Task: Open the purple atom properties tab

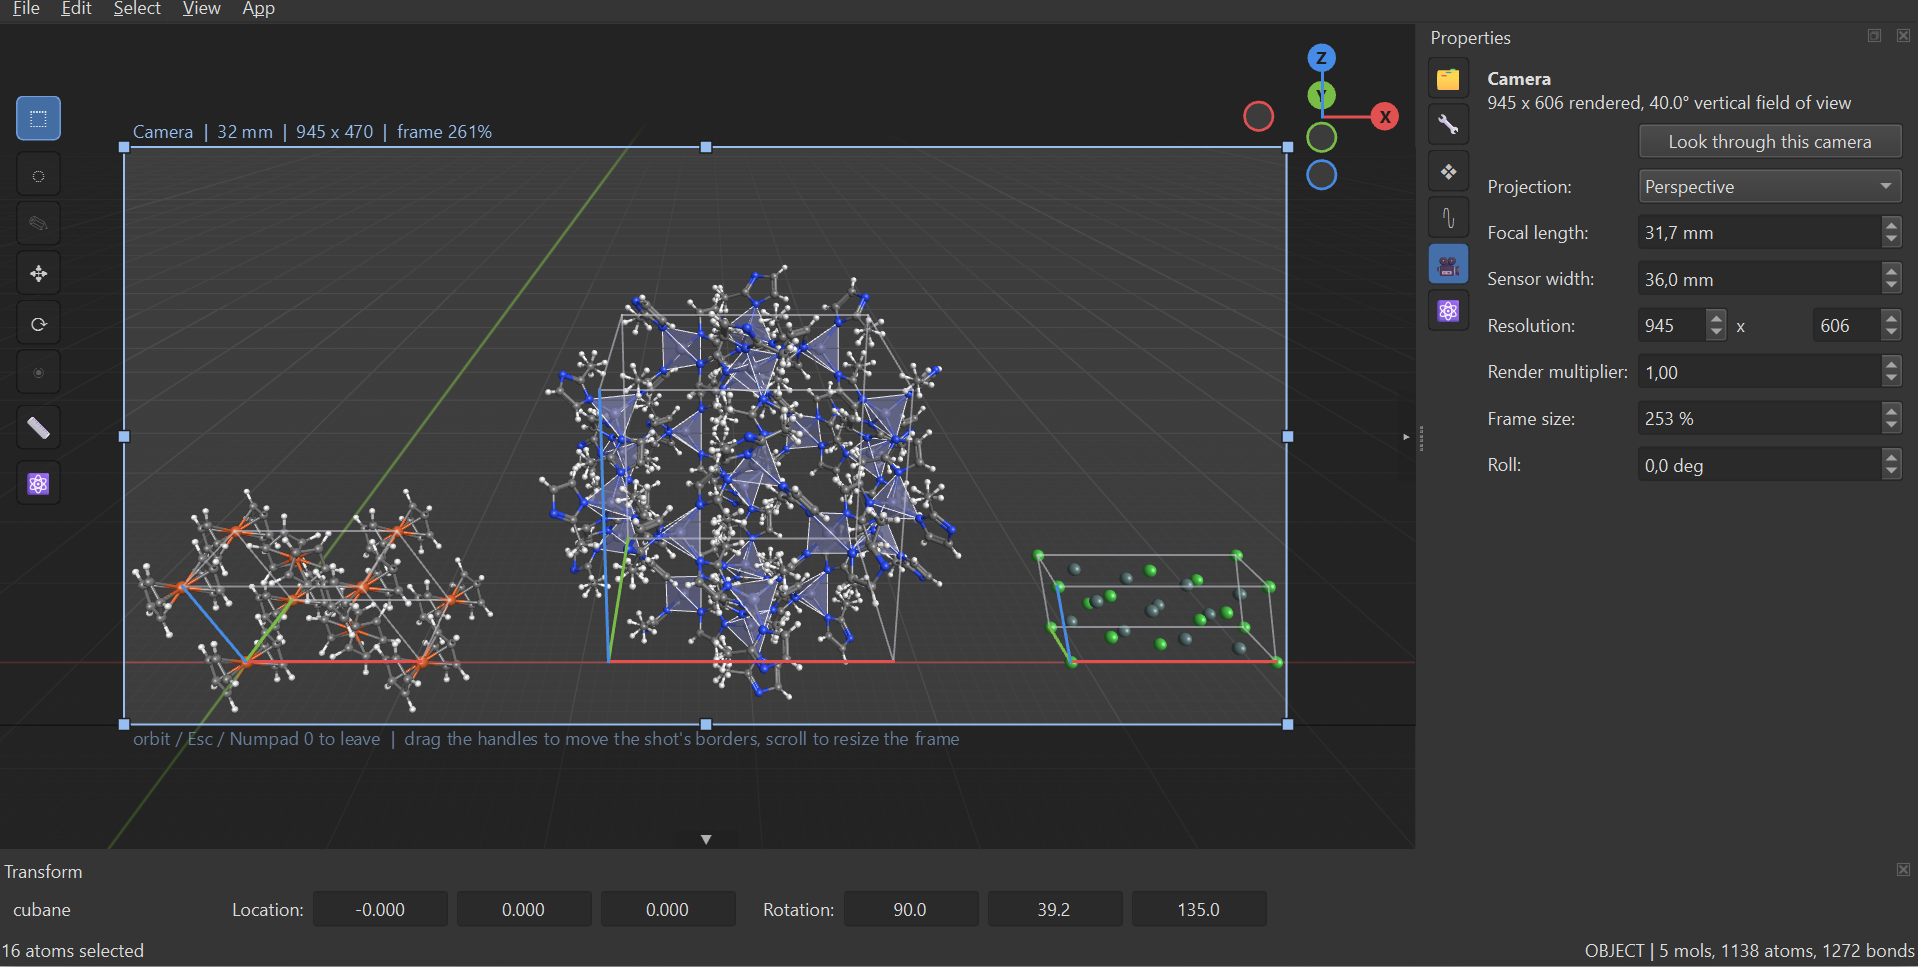Action: 1448,311
